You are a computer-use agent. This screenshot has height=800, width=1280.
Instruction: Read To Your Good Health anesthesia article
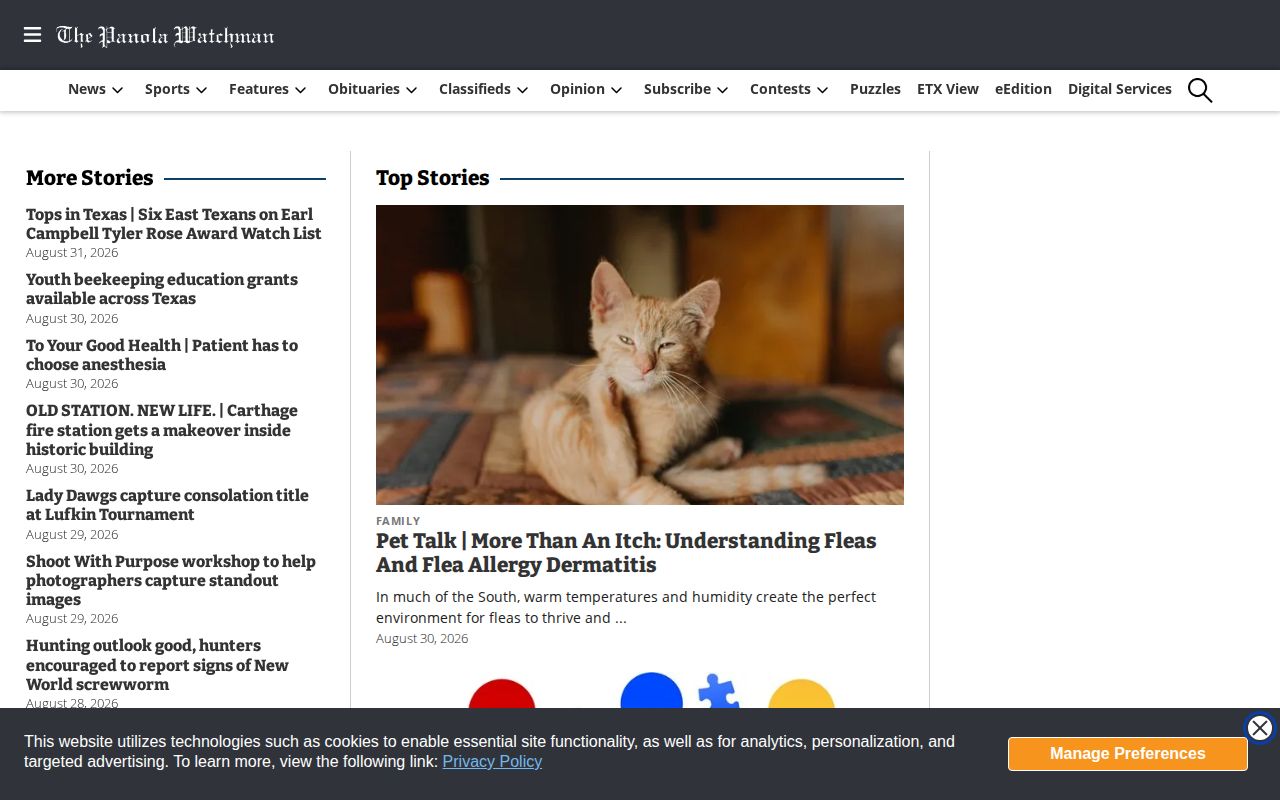(162, 355)
